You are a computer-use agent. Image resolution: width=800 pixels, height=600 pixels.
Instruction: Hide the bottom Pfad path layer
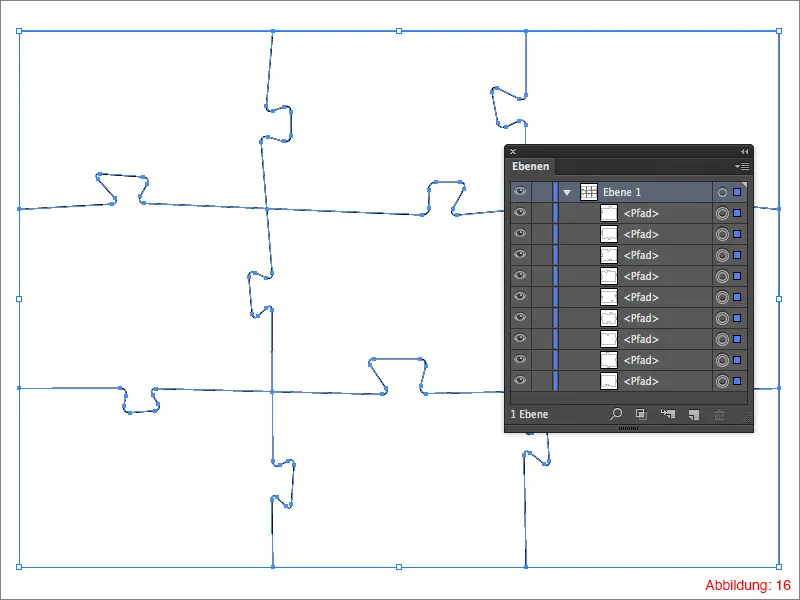[x=520, y=380]
